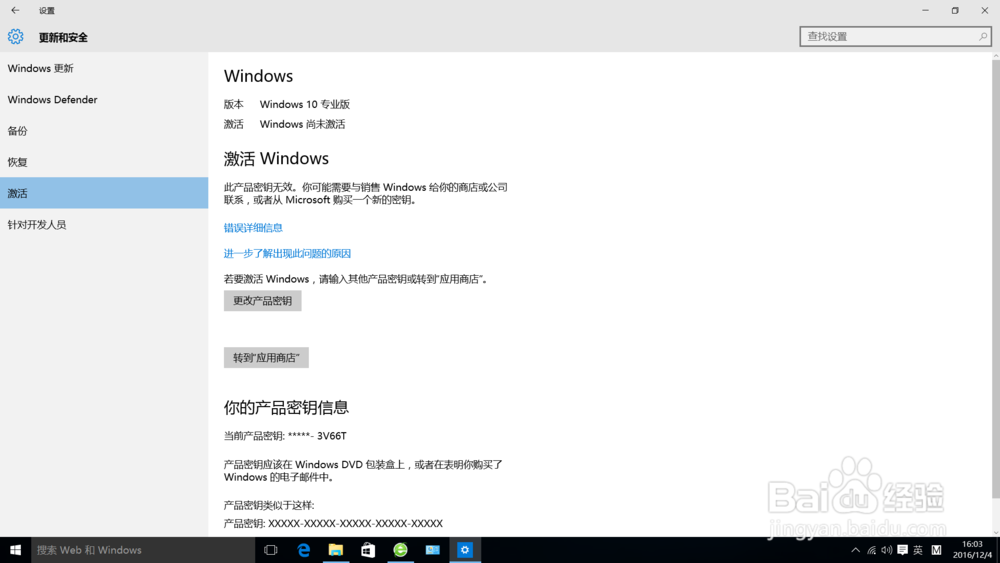Select 激活 in the sidebar
The height and width of the screenshot is (563, 1000).
coord(104,193)
